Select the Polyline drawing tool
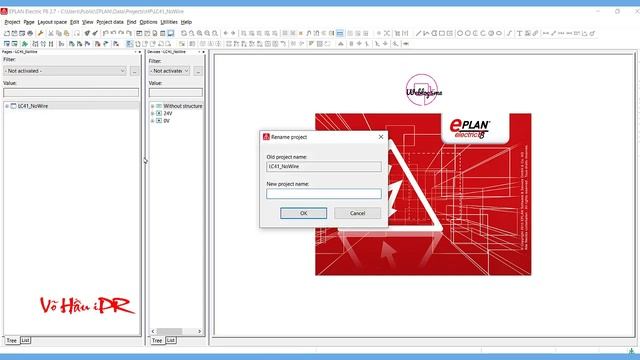Image resolution: width=640 pixels, height=360 pixels. (x=426, y=33)
